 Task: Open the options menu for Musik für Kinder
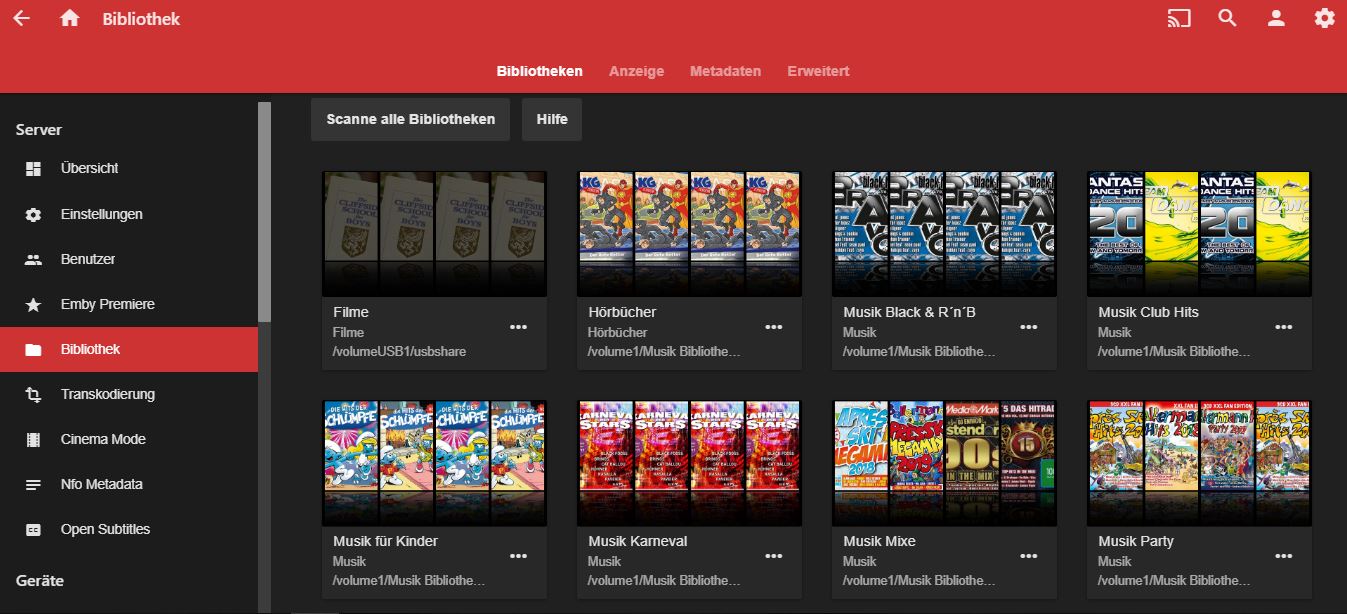(x=518, y=556)
